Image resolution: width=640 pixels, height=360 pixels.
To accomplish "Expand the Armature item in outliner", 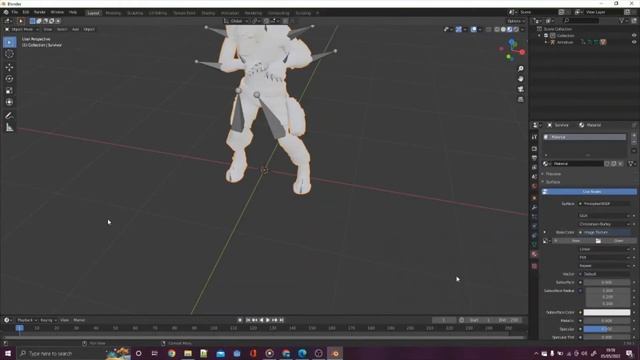I will click(x=547, y=42).
